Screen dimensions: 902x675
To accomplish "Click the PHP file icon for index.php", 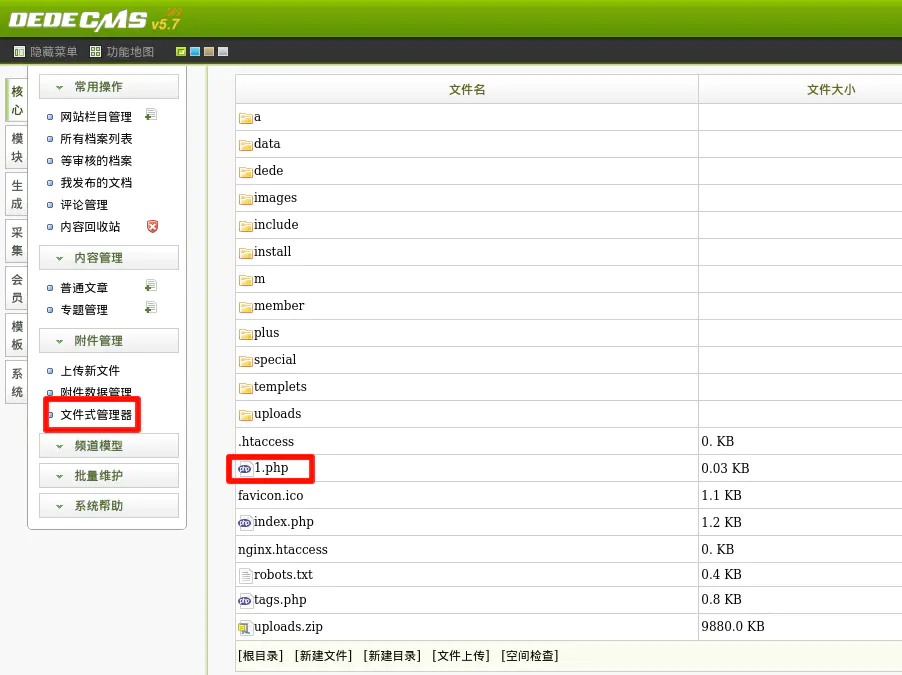I will [x=245, y=522].
